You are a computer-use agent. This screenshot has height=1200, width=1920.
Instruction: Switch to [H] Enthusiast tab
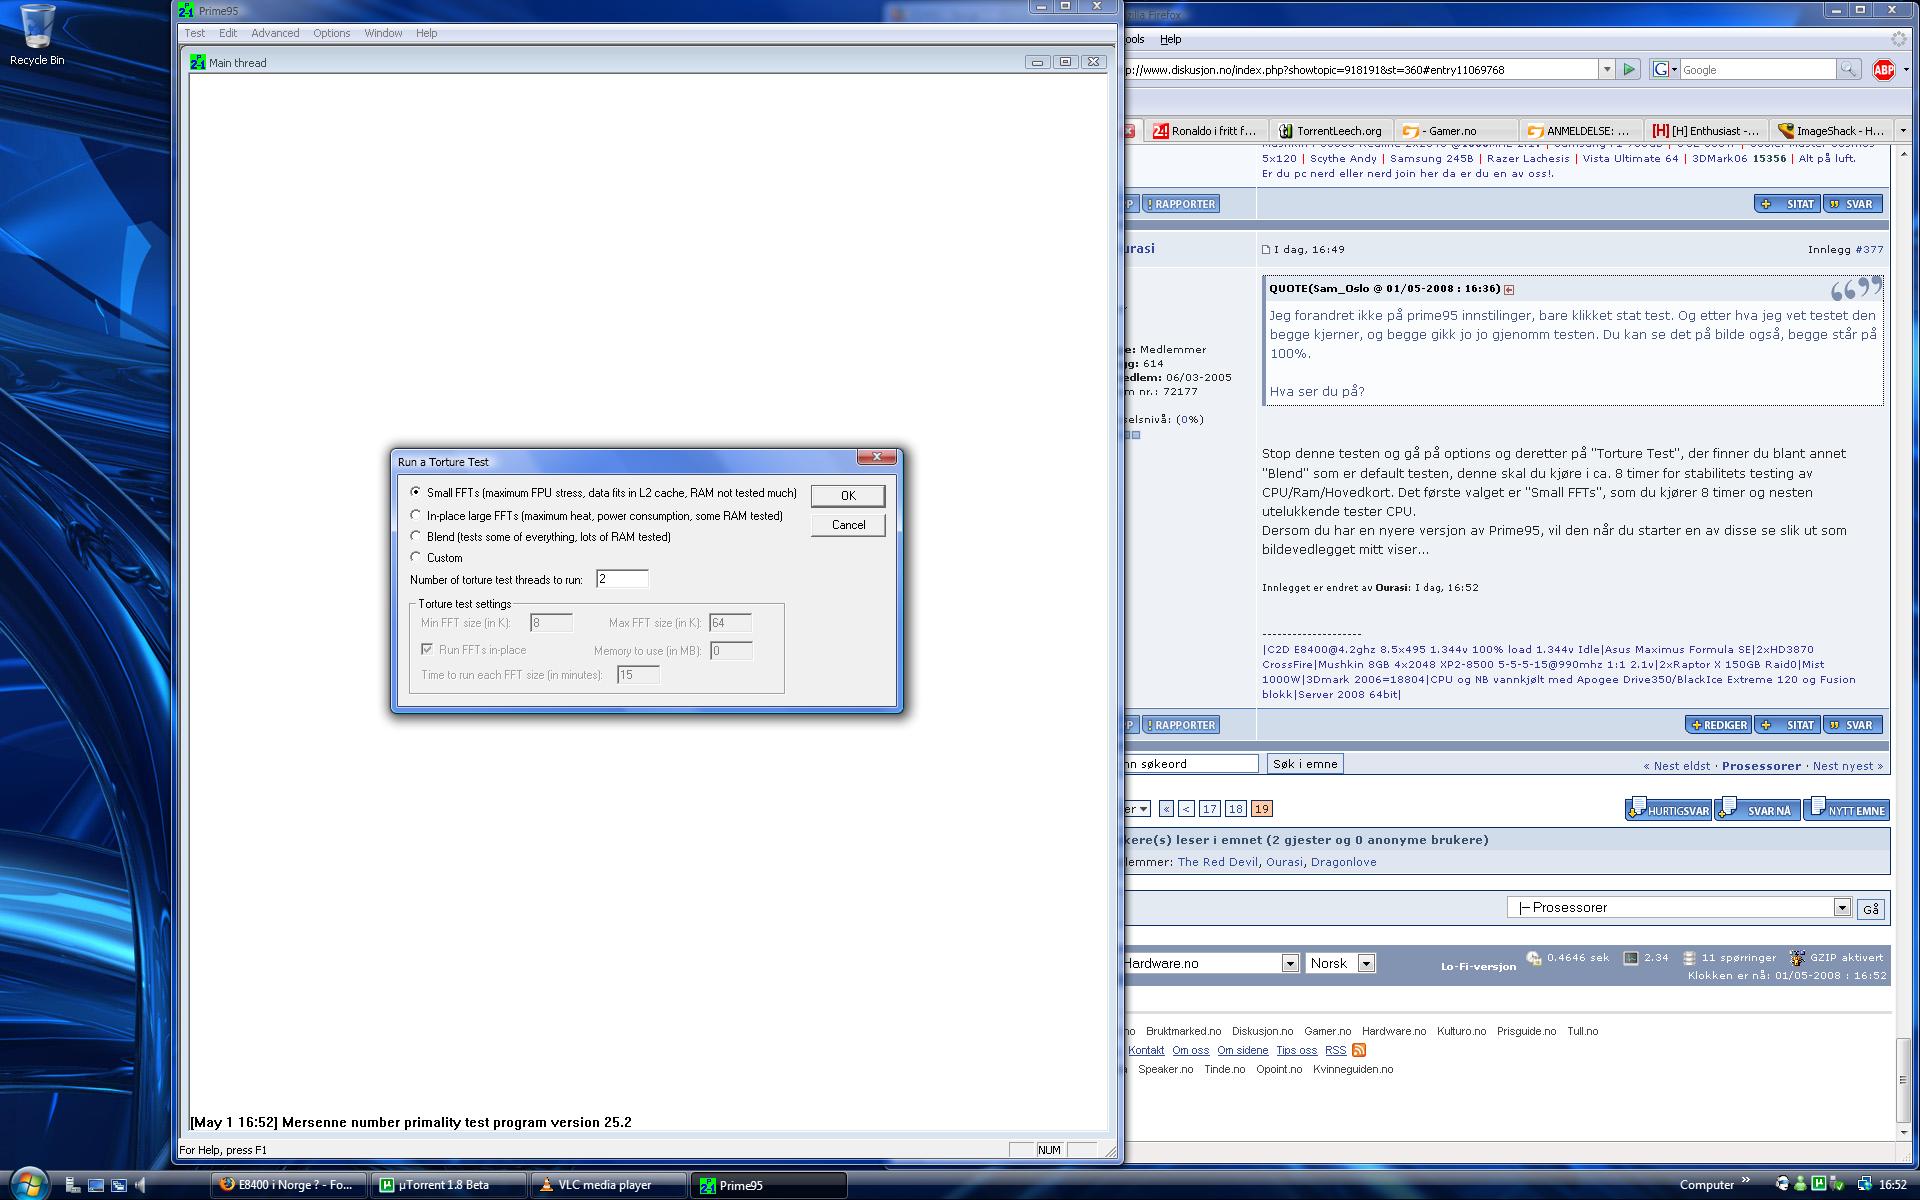click(1706, 131)
